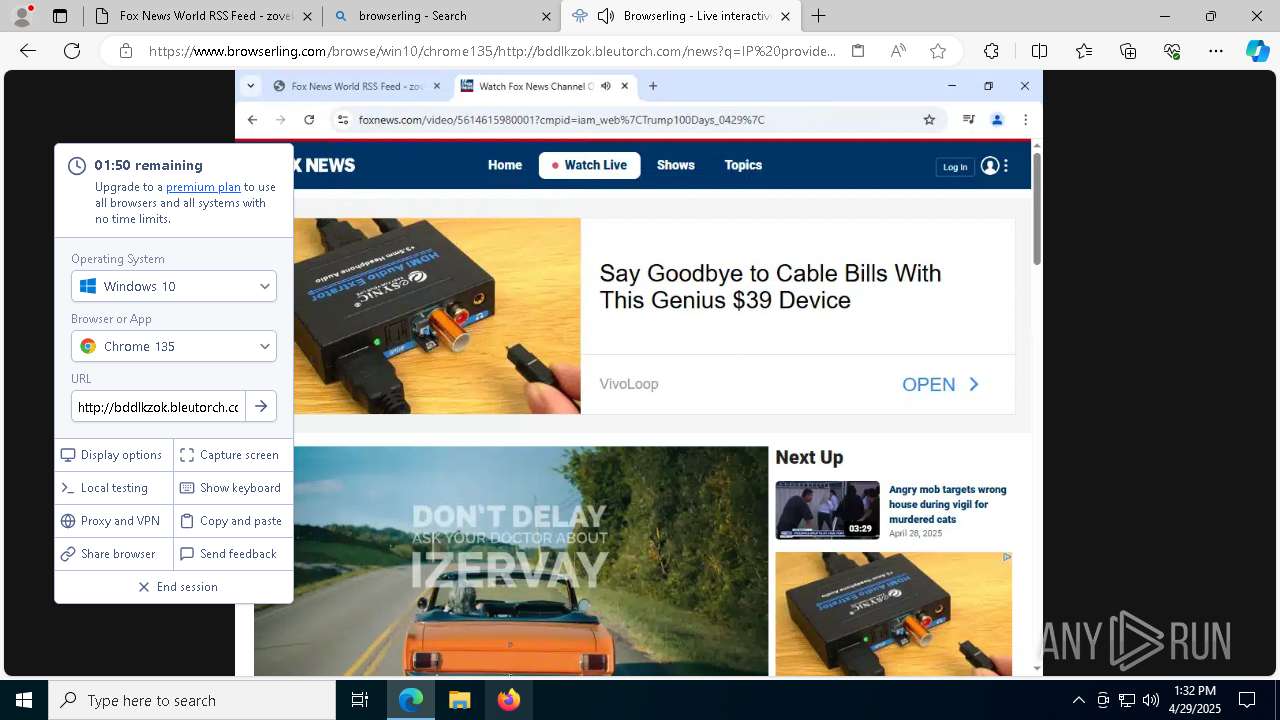1280x720 pixels.
Task: Open Edge Browser essentials
Action: coord(1172,51)
